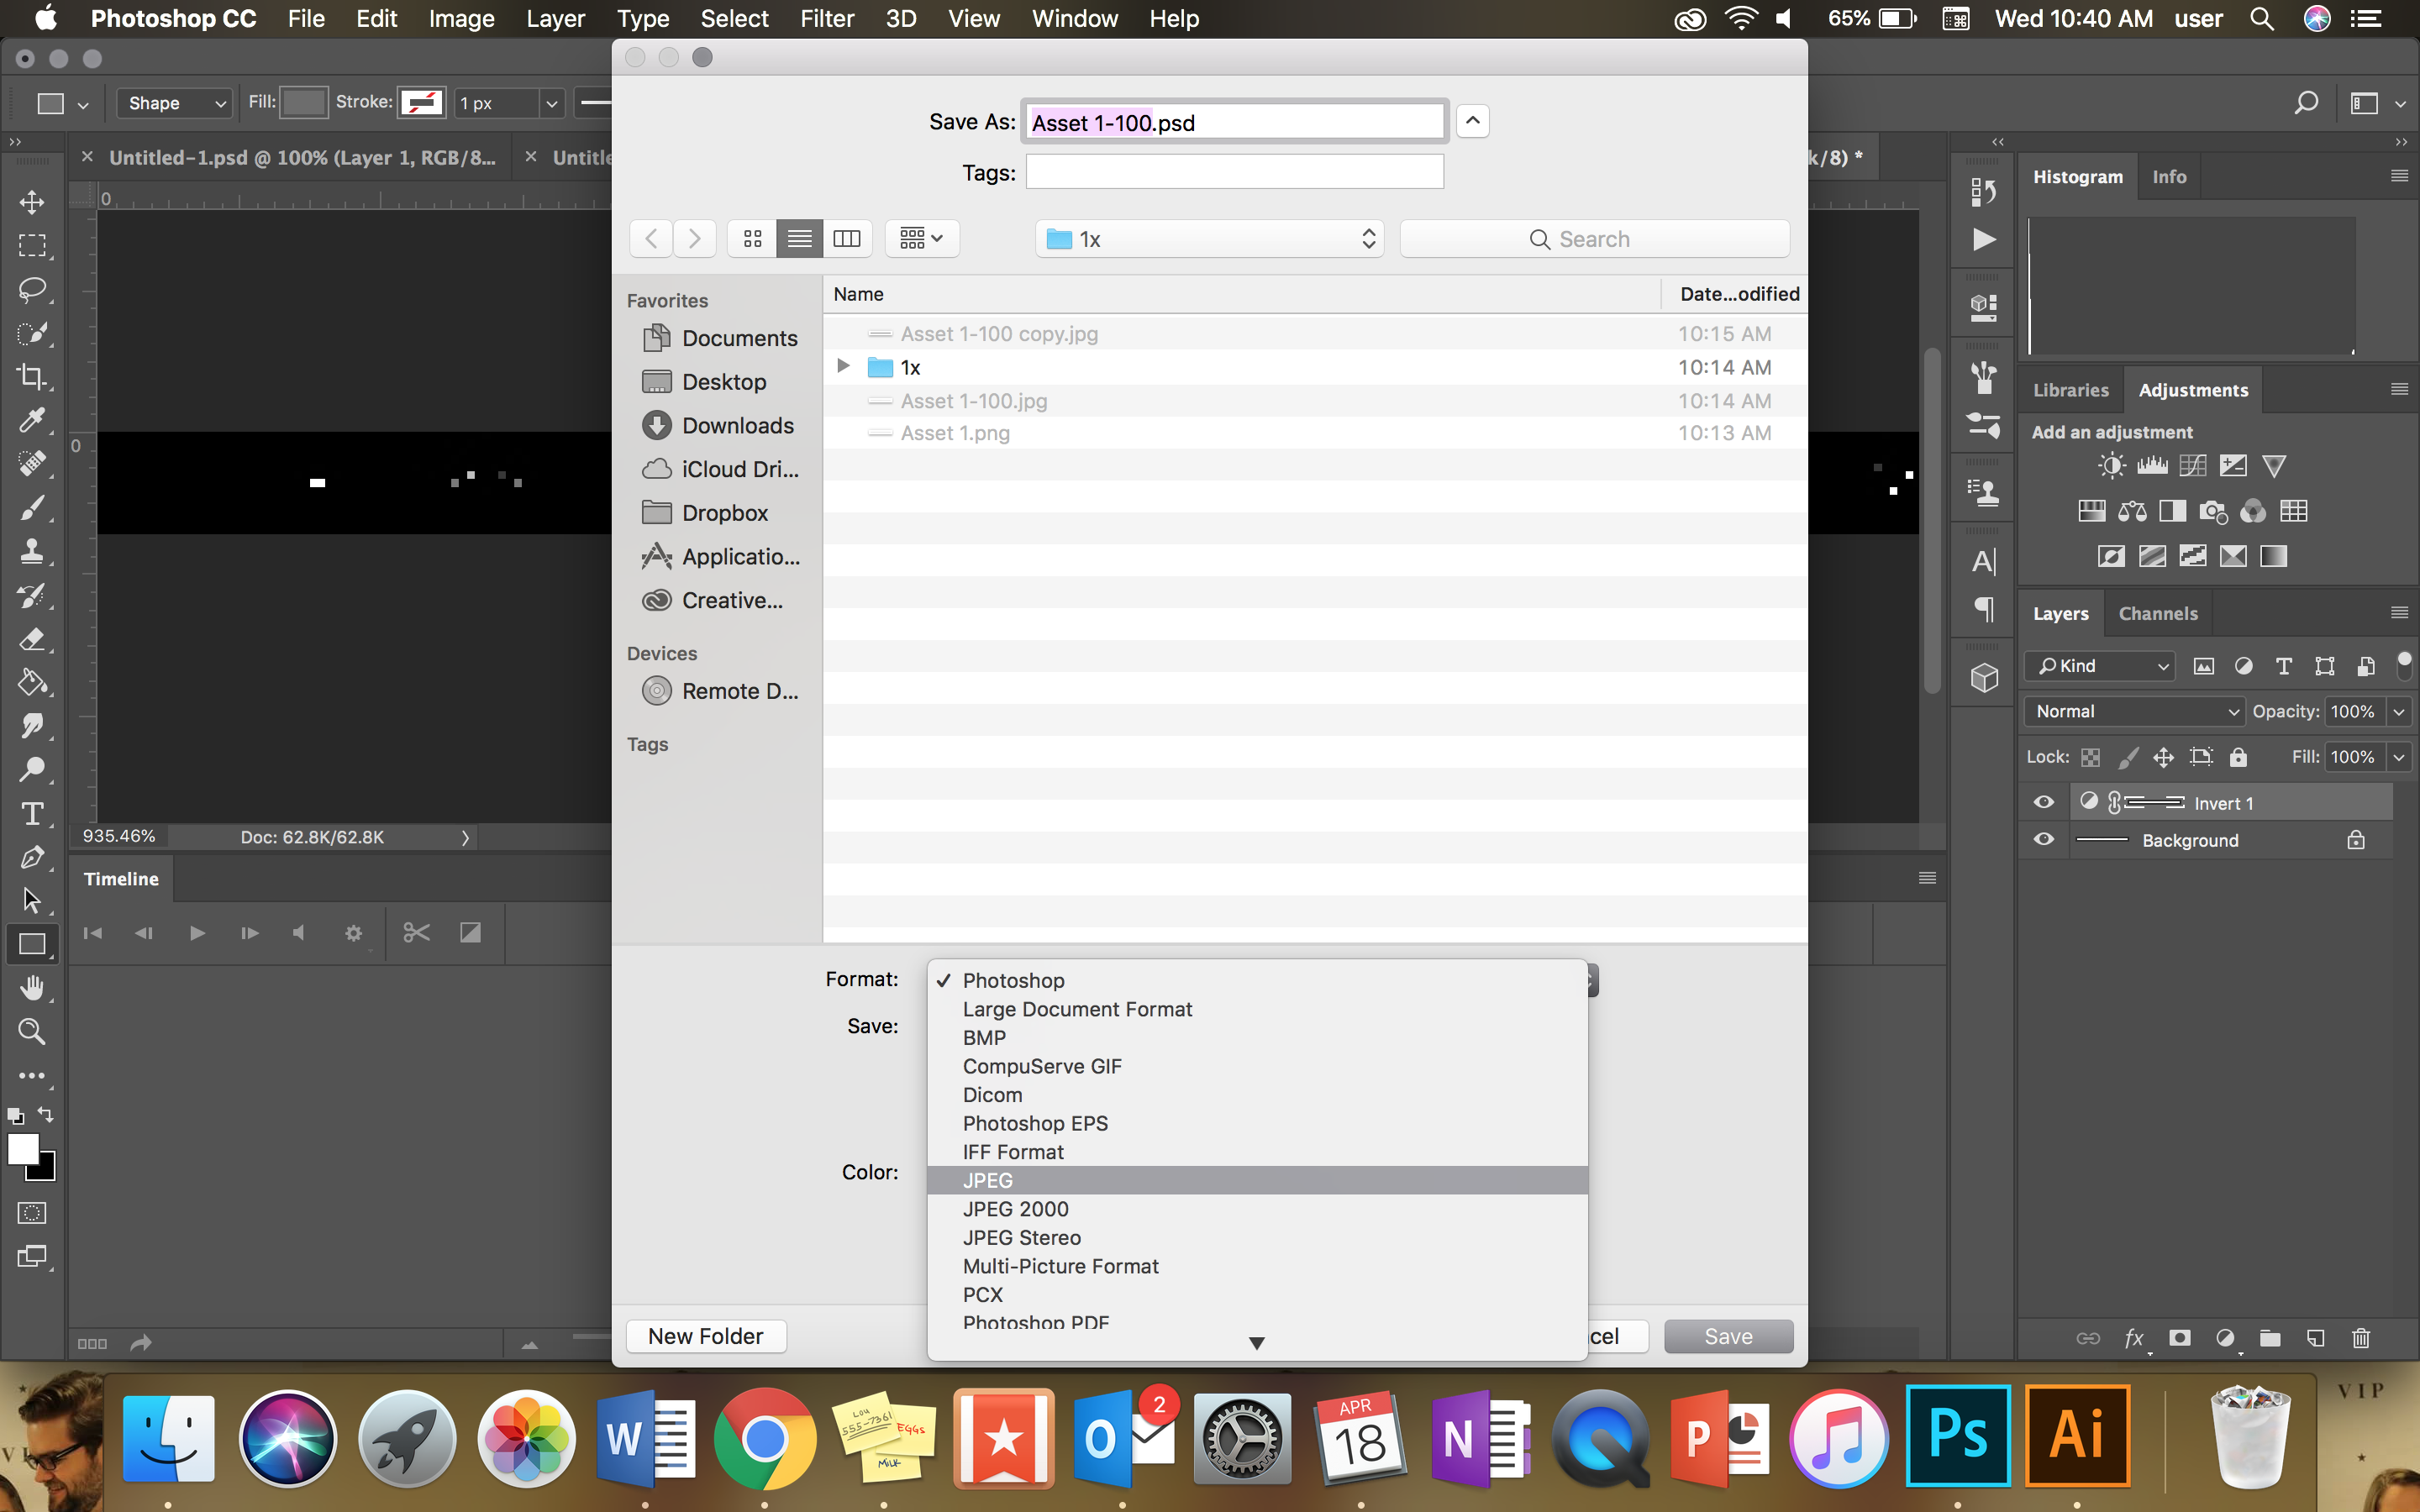Select the Move tool
The width and height of the screenshot is (2420, 1512).
tap(33, 201)
